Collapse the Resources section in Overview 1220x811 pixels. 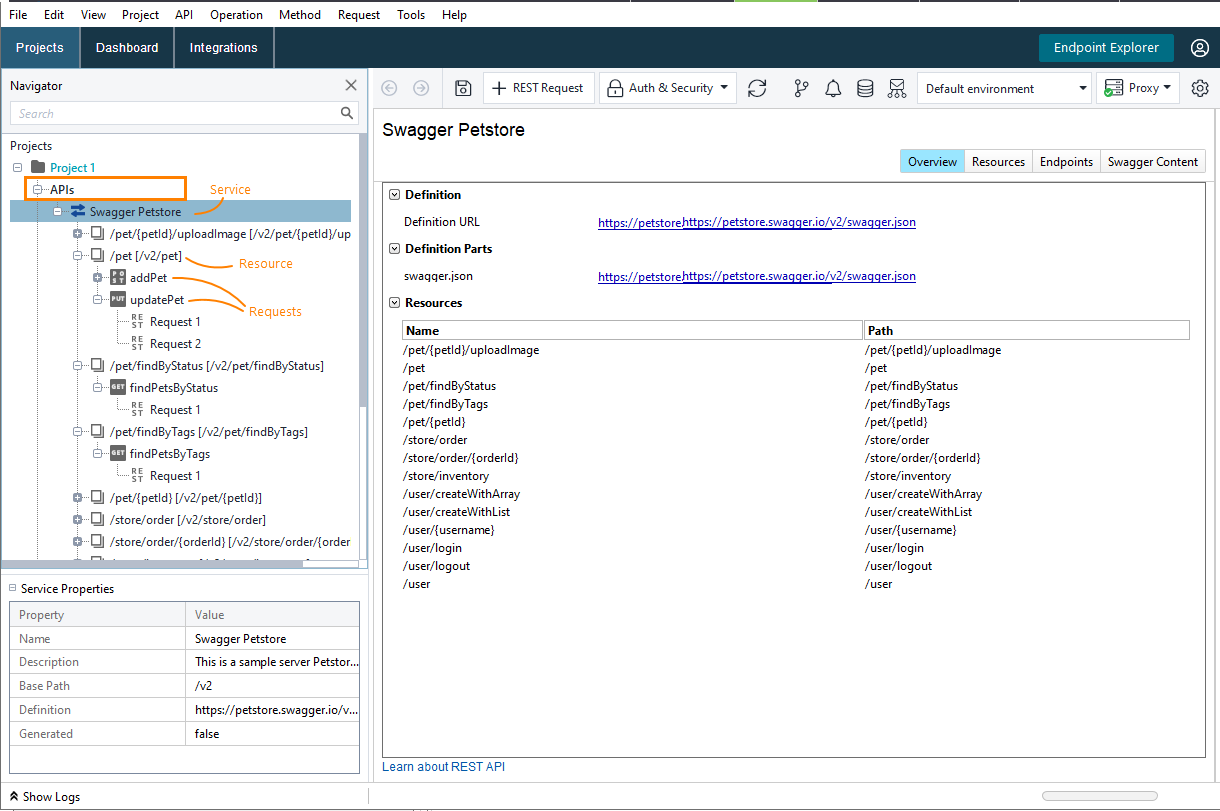click(394, 303)
